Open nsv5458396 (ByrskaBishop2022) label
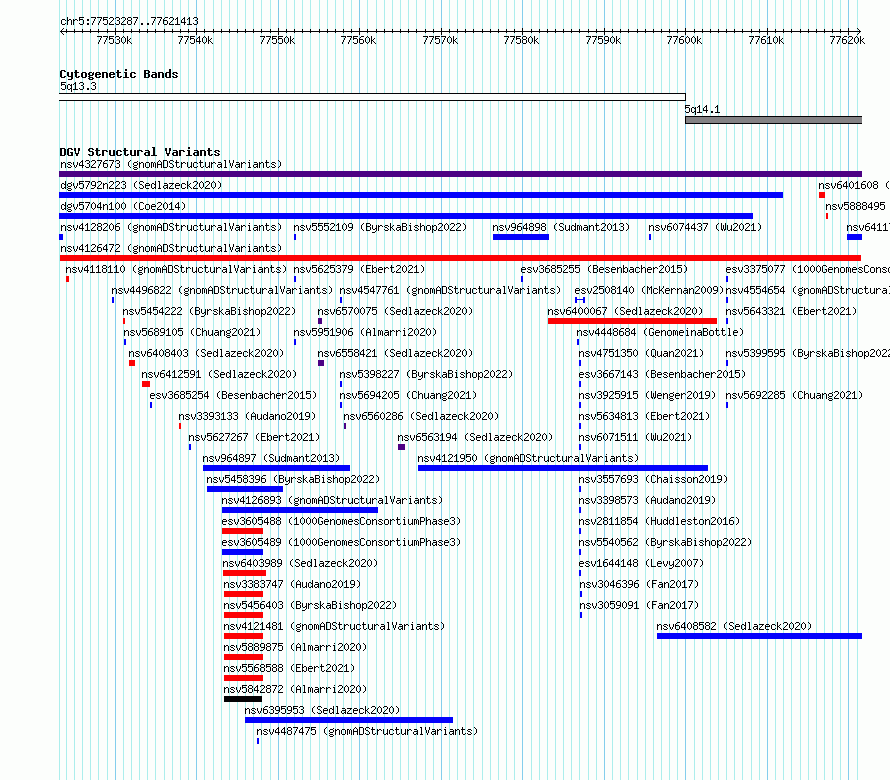 pos(293,479)
